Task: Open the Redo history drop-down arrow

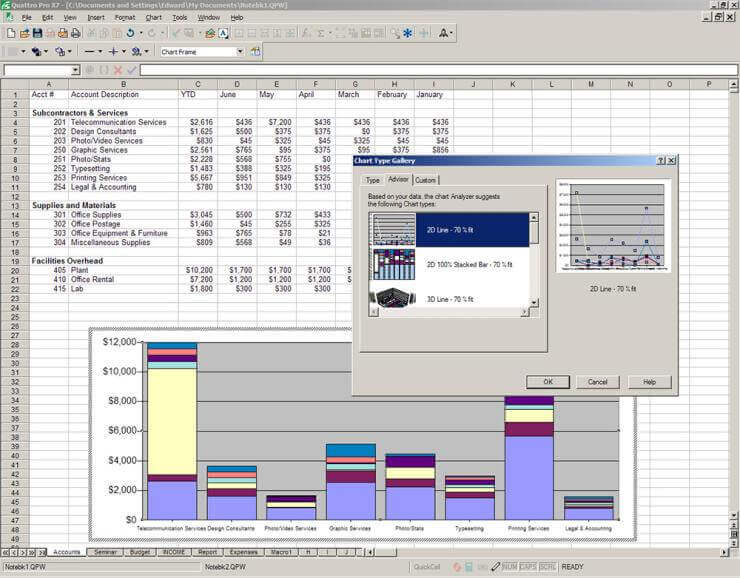Action: tap(162, 33)
